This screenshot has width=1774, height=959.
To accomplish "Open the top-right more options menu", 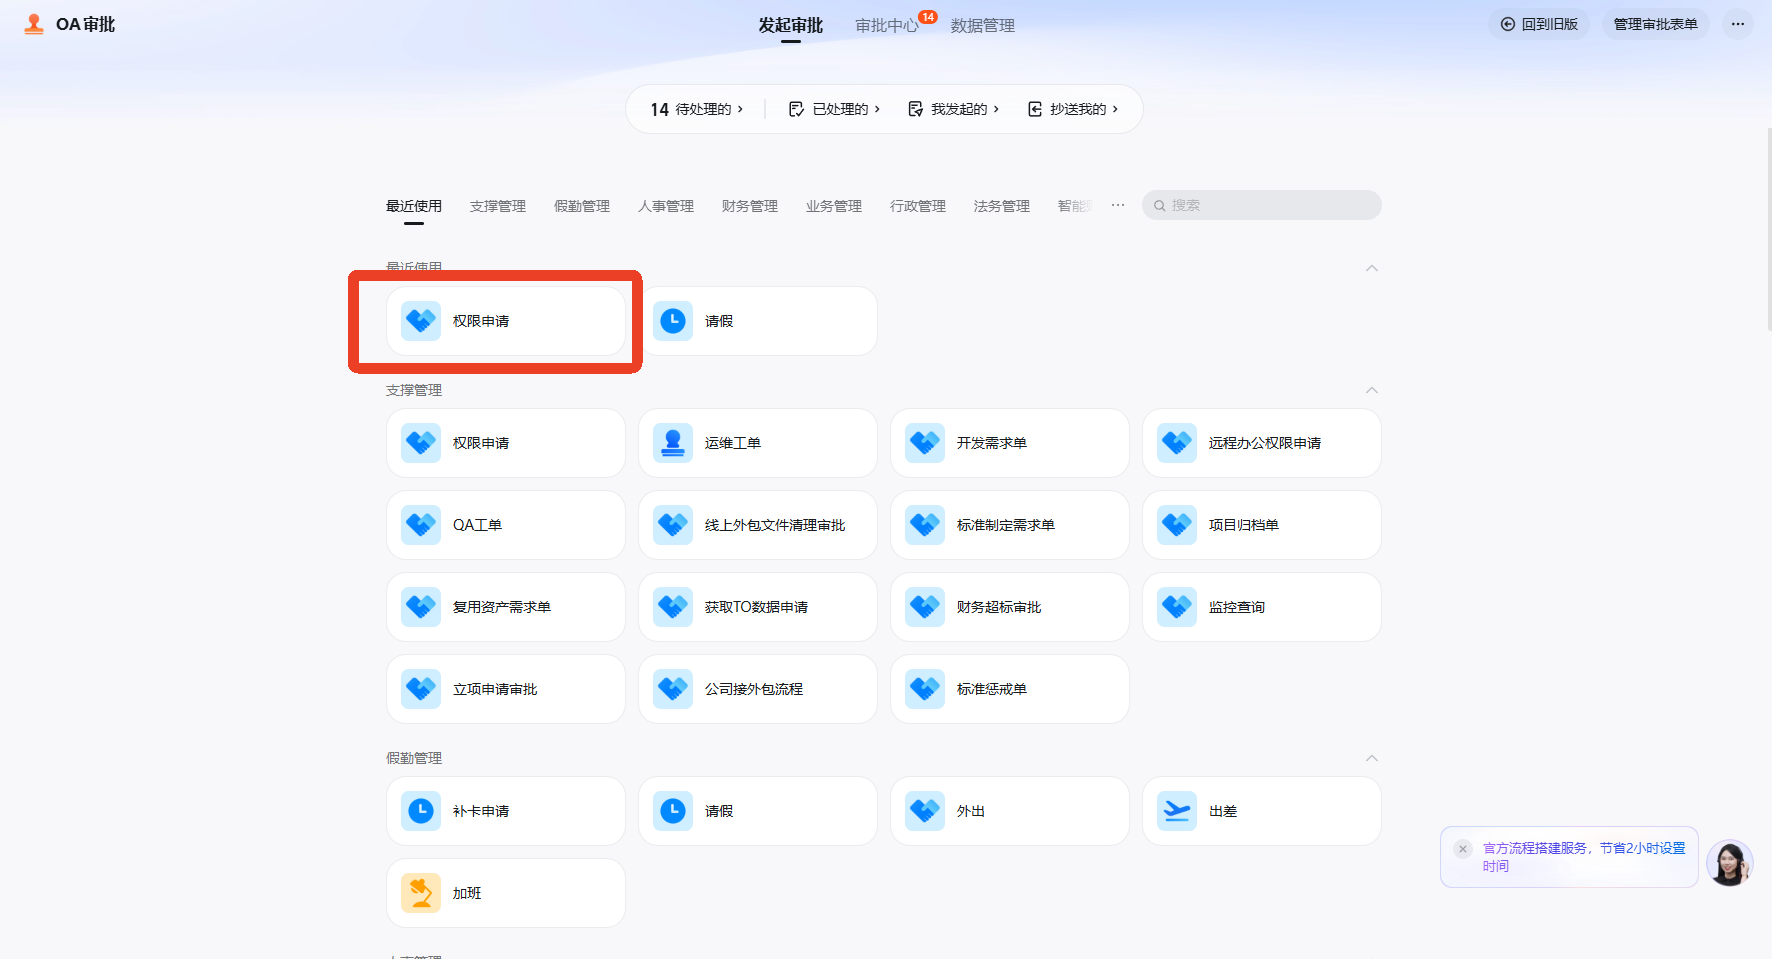I will point(1738,24).
